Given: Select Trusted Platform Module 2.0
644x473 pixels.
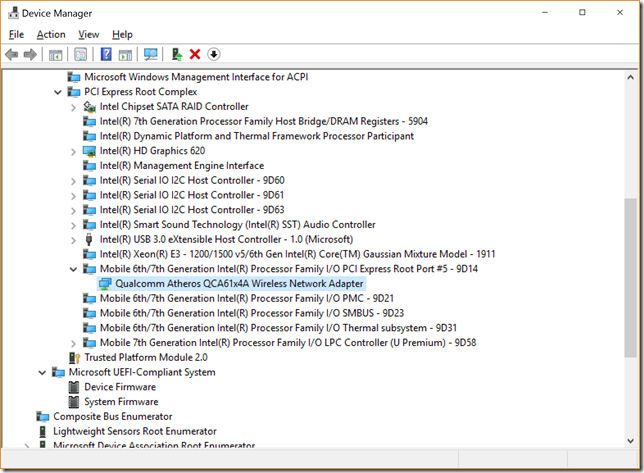Looking at the screenshot, I should tap(146, 357).
